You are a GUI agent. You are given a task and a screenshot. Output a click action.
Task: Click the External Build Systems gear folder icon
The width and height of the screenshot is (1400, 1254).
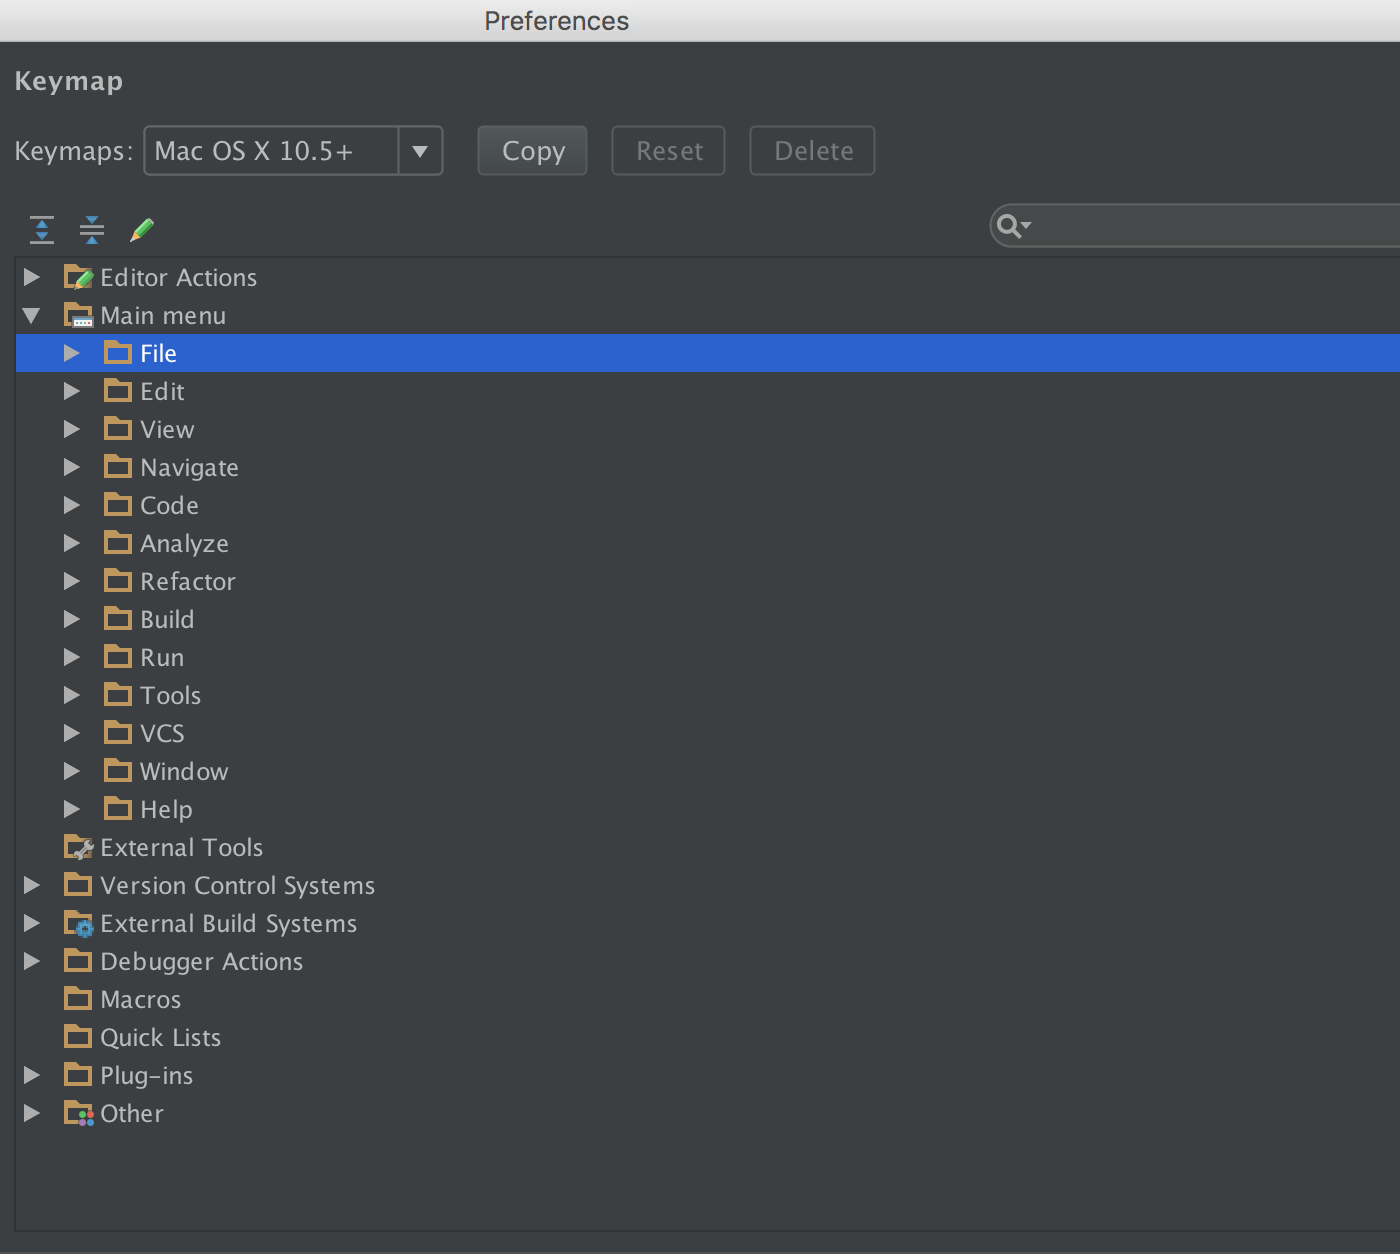click(x=78, y=923)
